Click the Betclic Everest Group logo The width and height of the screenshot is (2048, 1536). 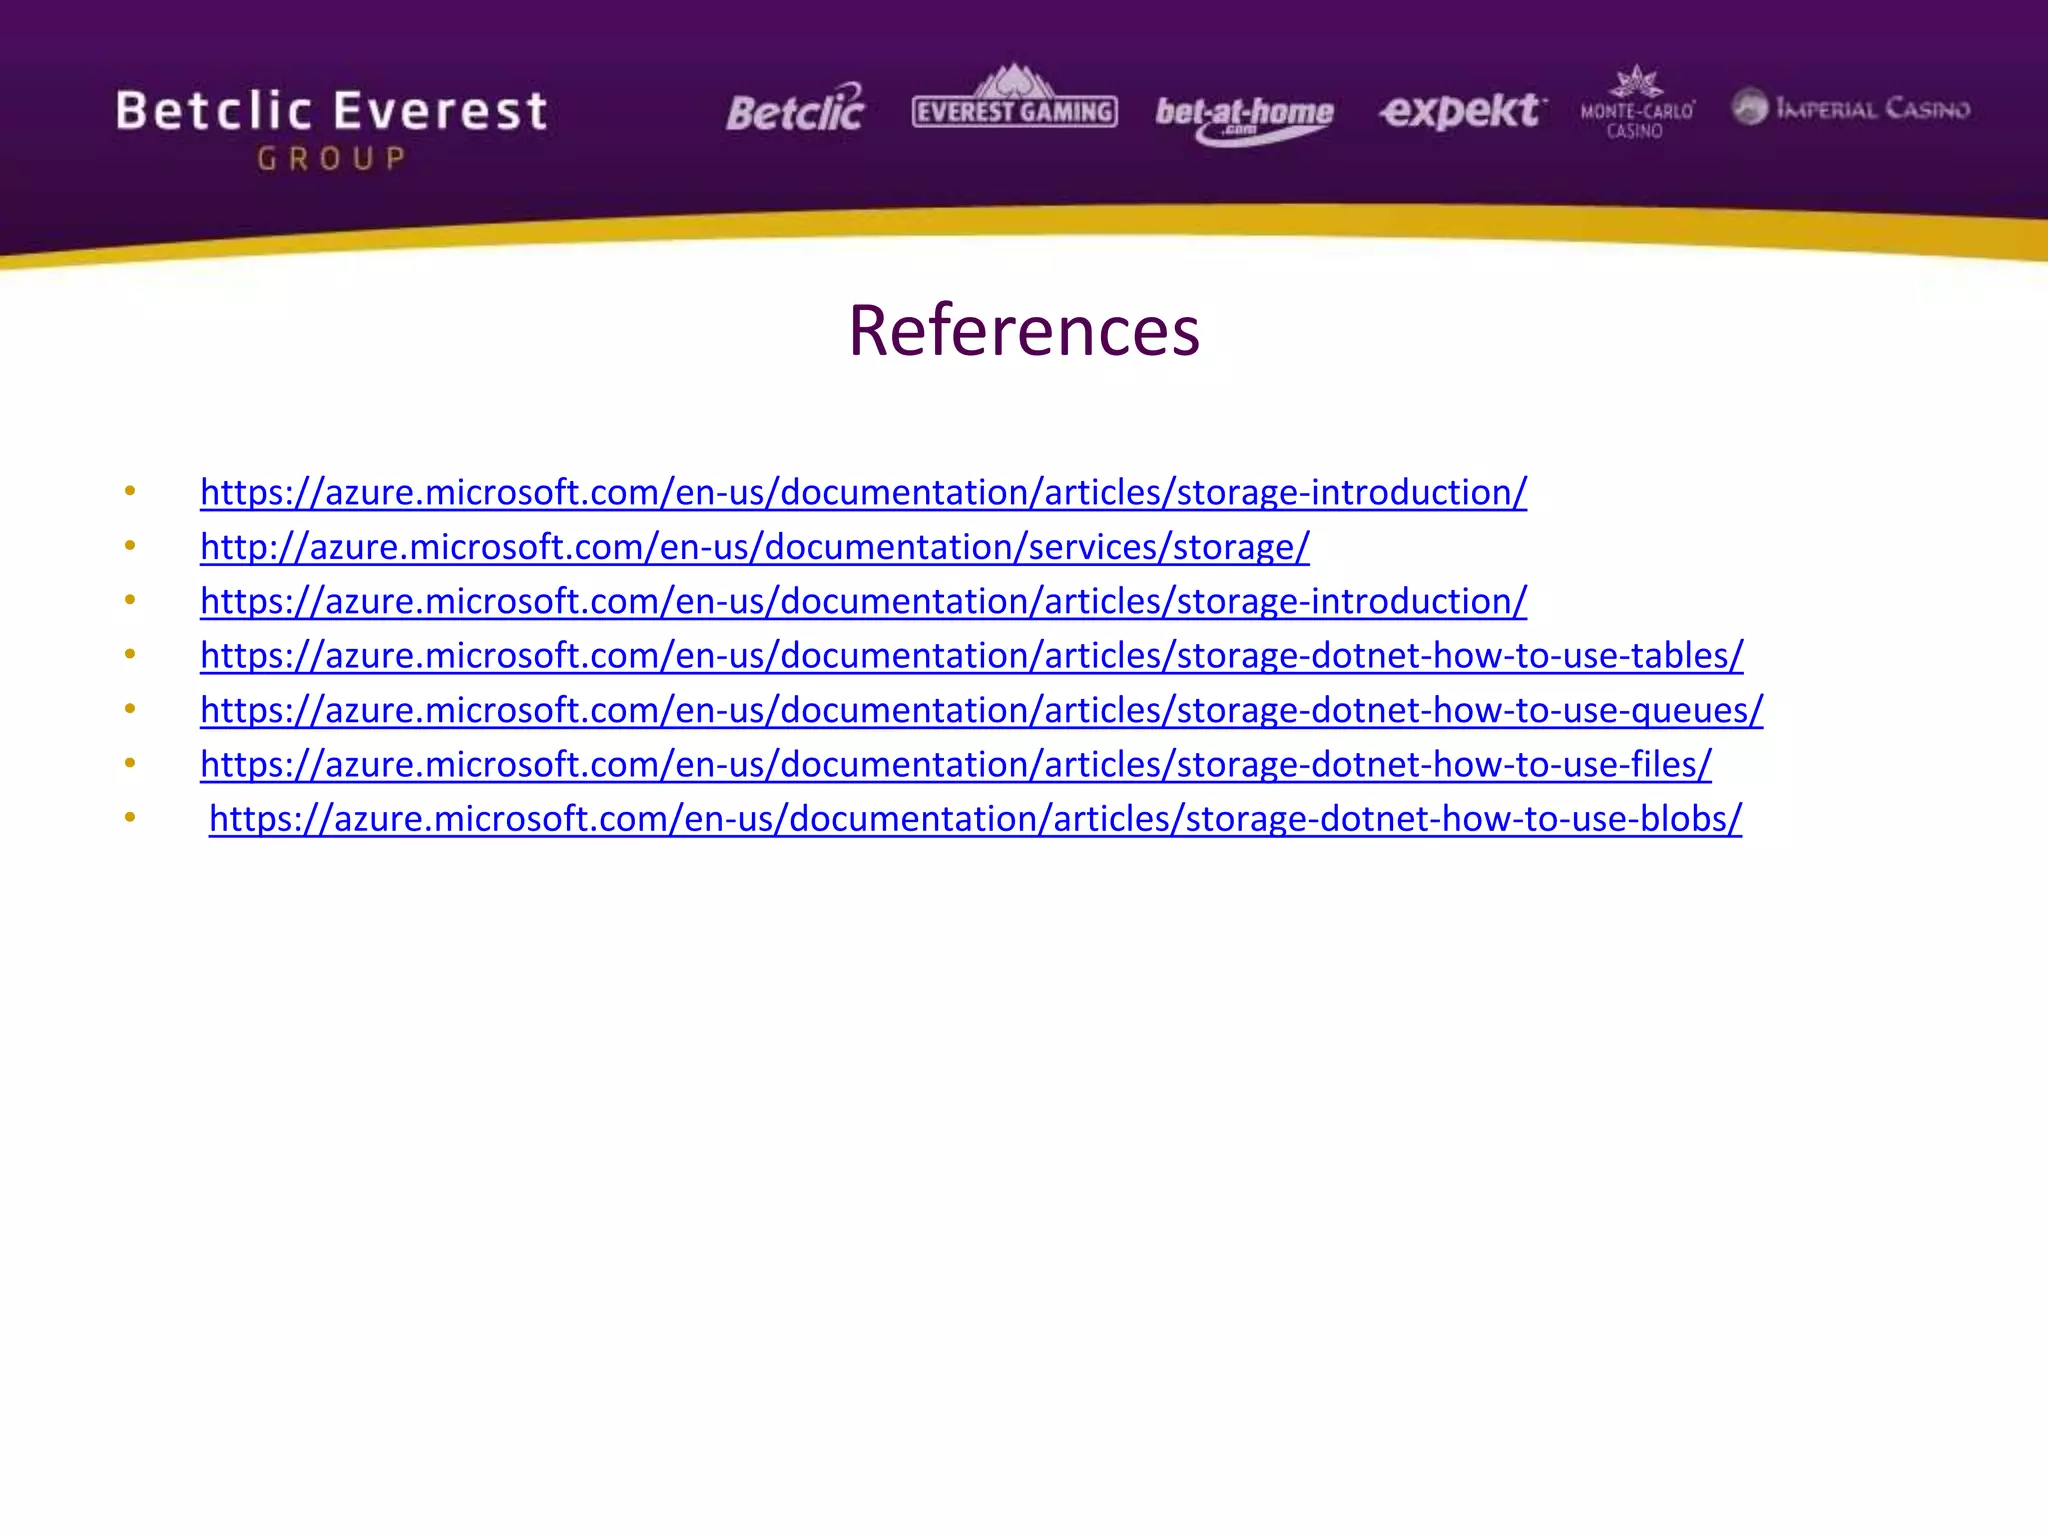point(332,130)
